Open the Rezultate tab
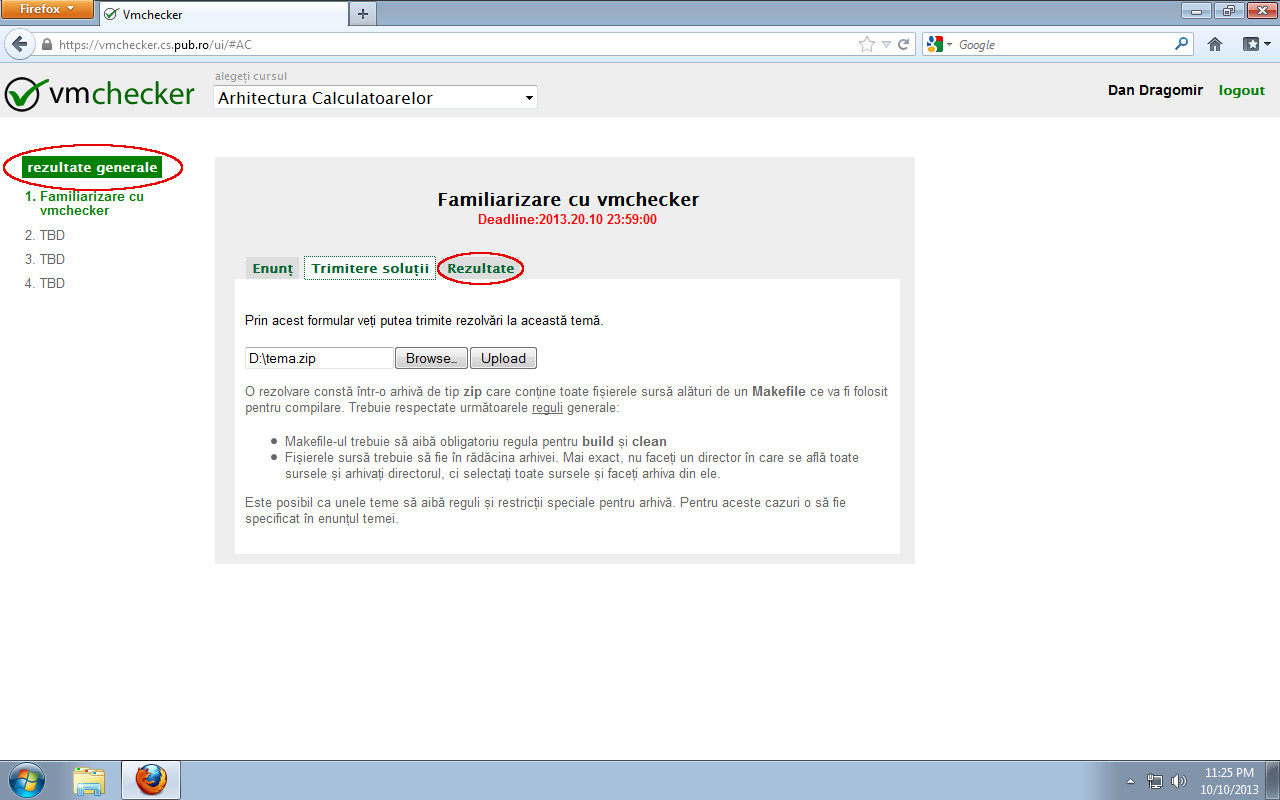1280x800 pixels. (480, 268)
